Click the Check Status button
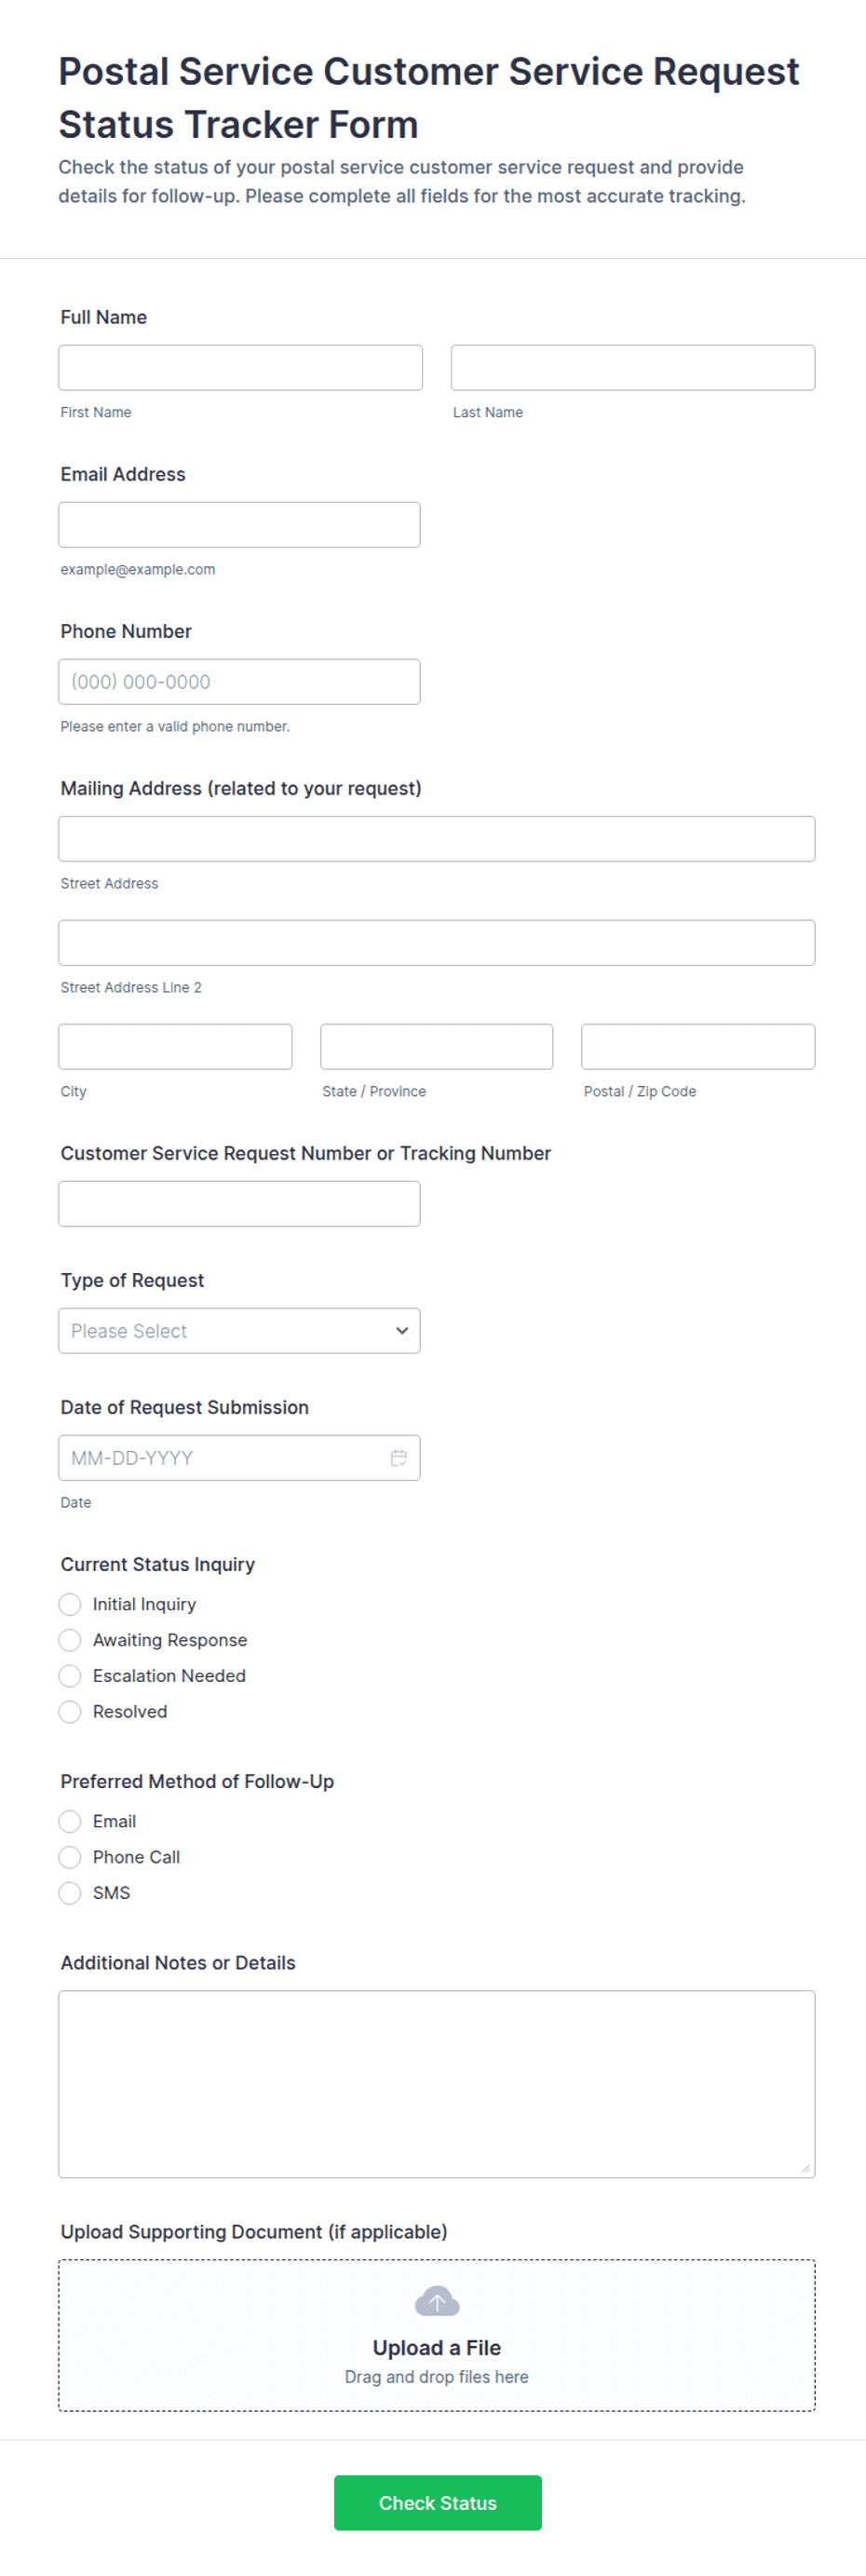 tap(438, 2503)
